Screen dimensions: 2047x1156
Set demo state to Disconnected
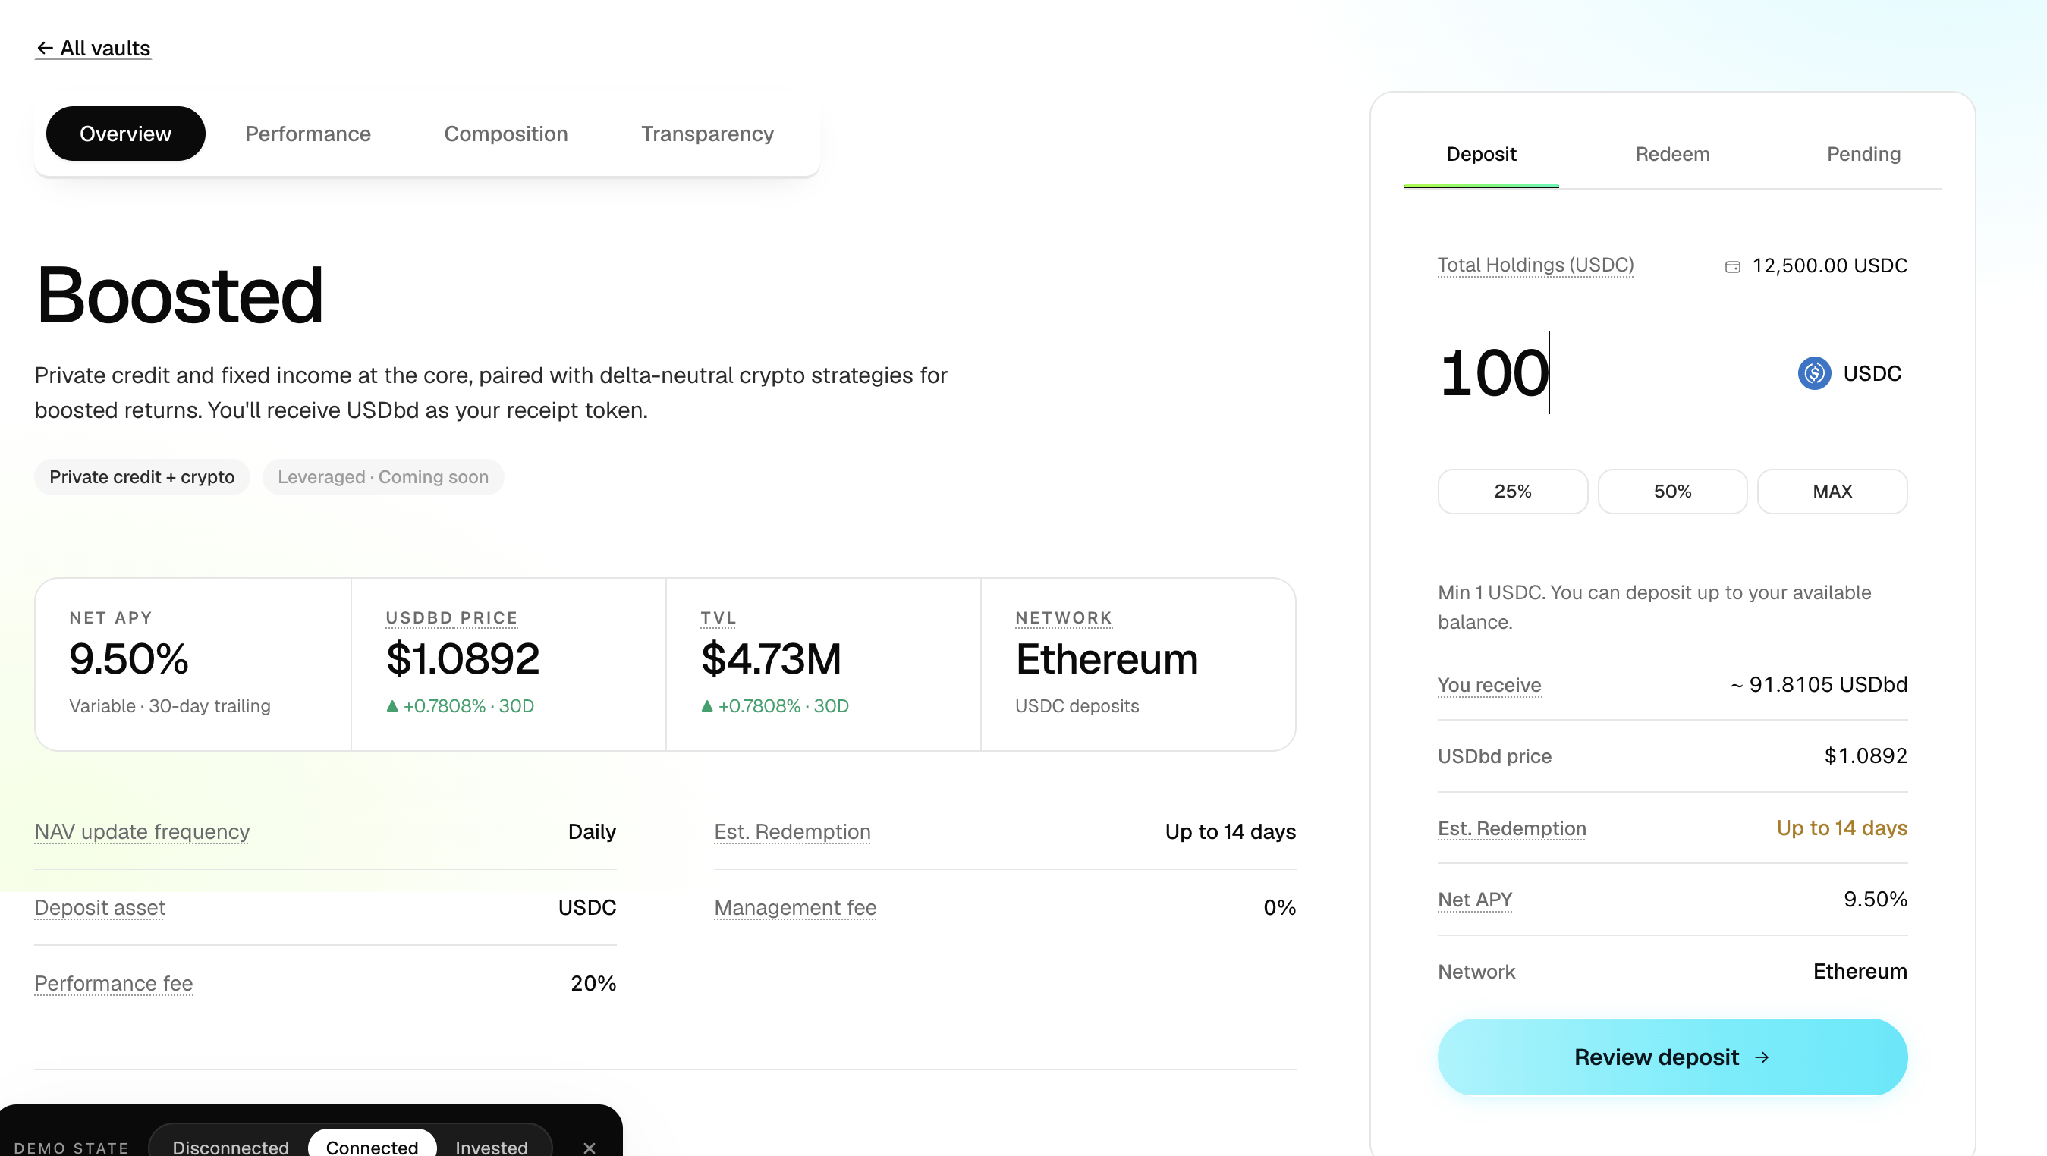(230, 1147)
